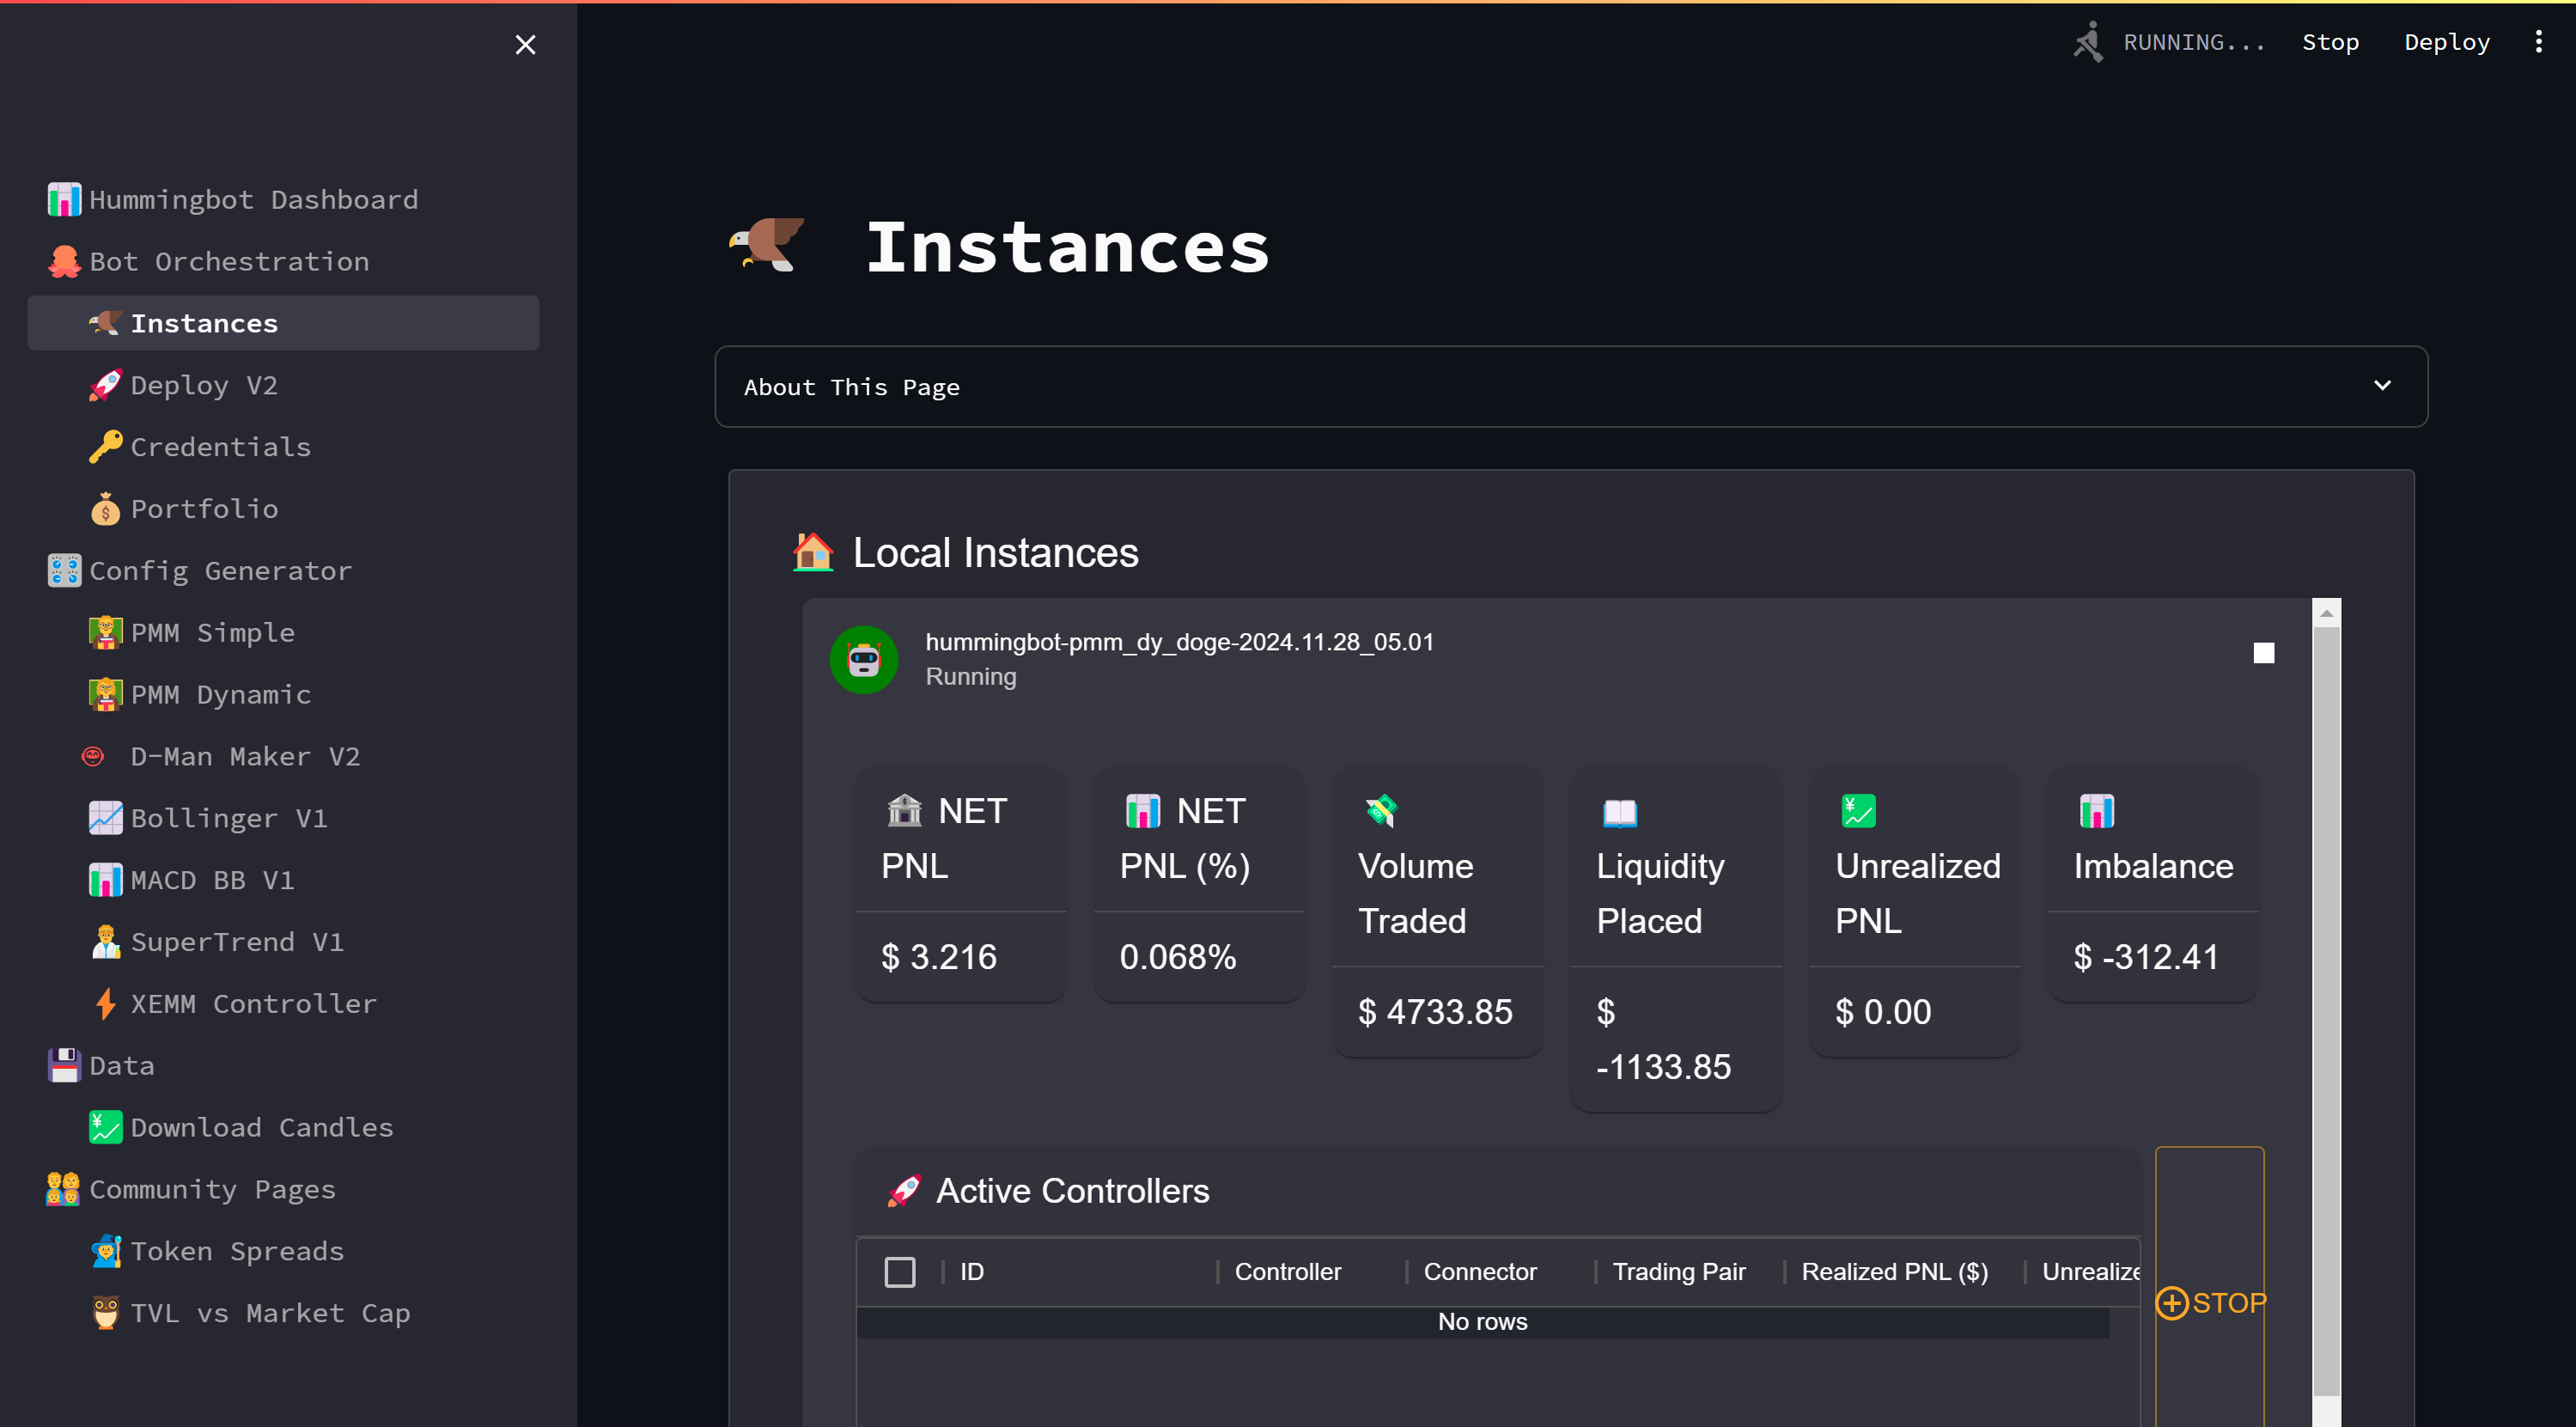
Task: Click the instances panel vertical scrollbar thumb
Action: (2327, 1010)
